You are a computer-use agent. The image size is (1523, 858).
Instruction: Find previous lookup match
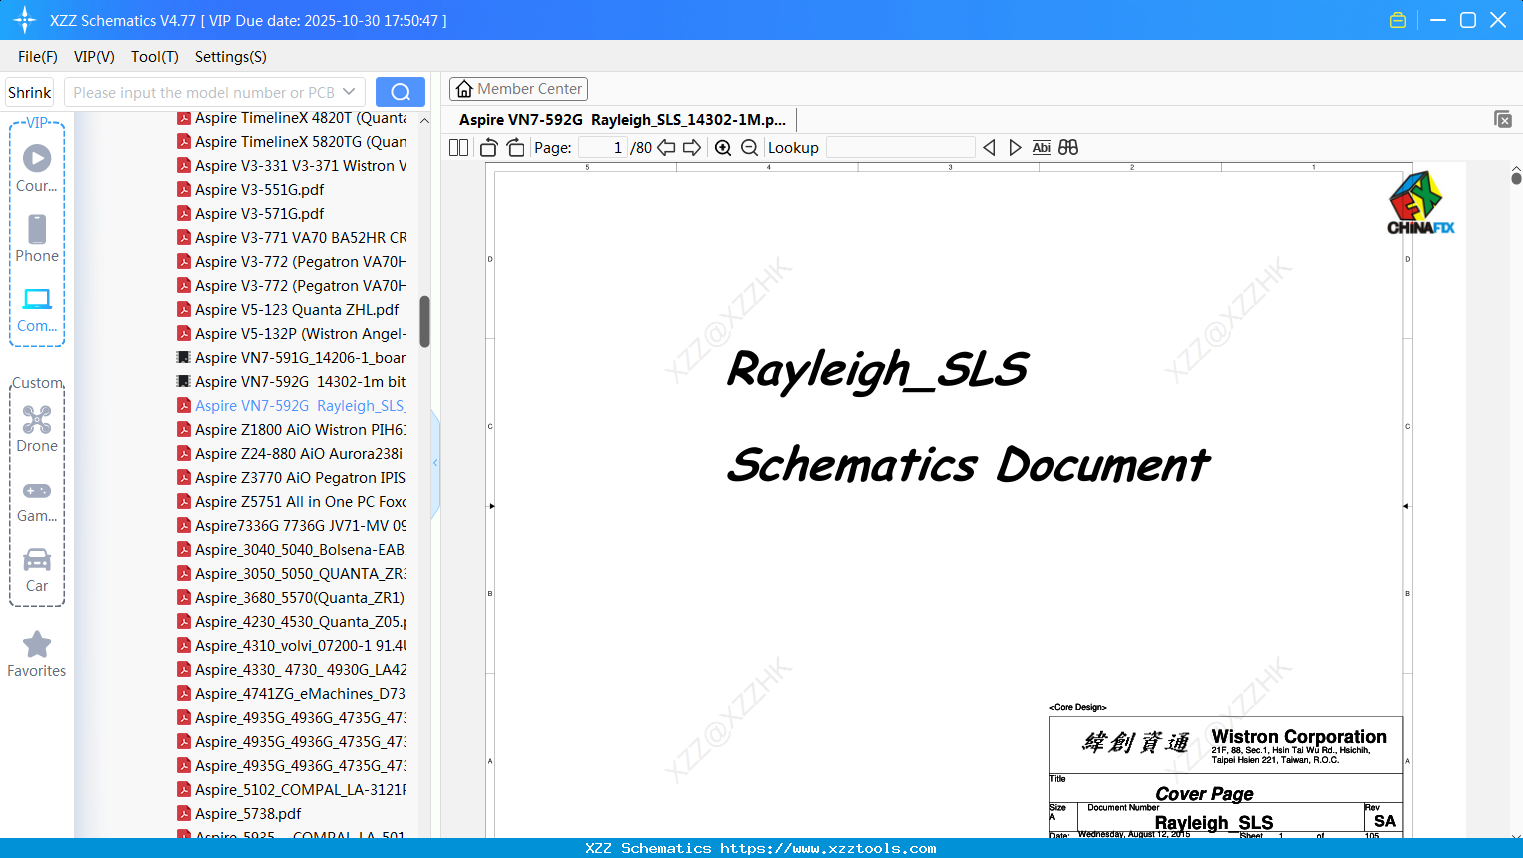(x=989, y=148)
